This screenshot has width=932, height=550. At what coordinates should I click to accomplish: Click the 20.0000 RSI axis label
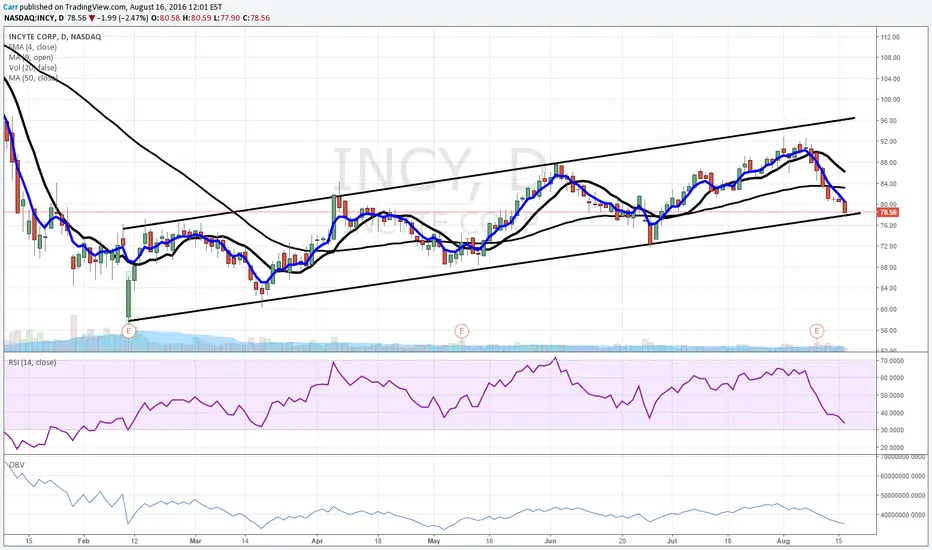click(893, 447)
